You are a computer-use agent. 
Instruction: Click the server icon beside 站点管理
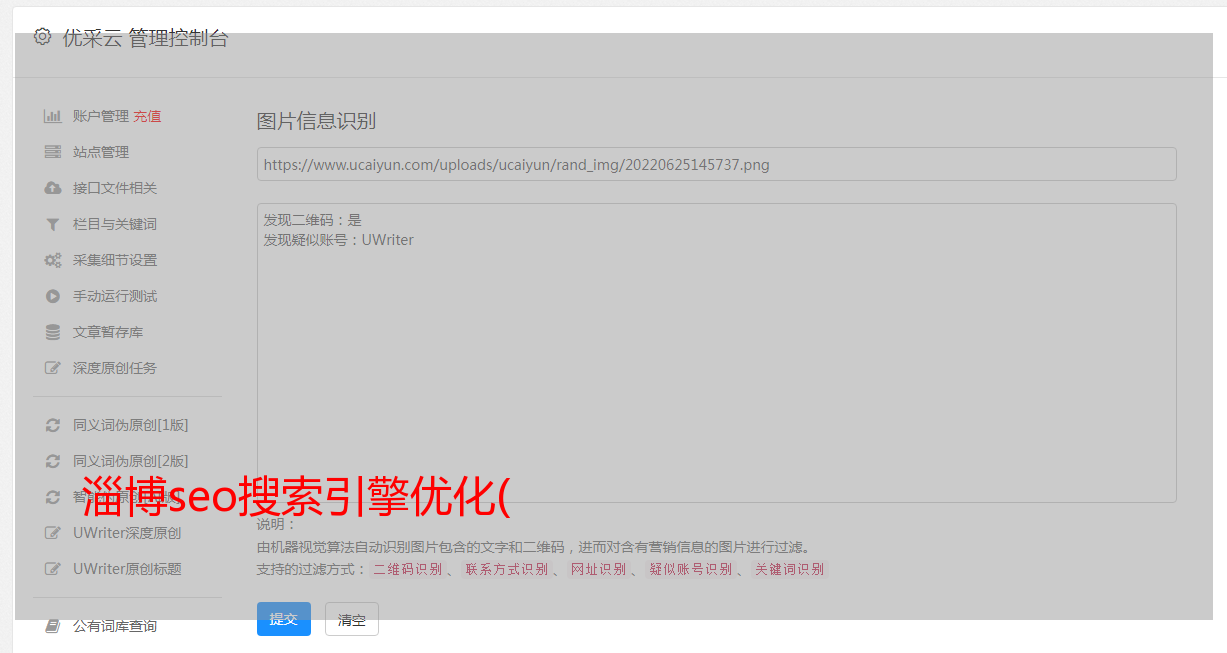(53, 152)
